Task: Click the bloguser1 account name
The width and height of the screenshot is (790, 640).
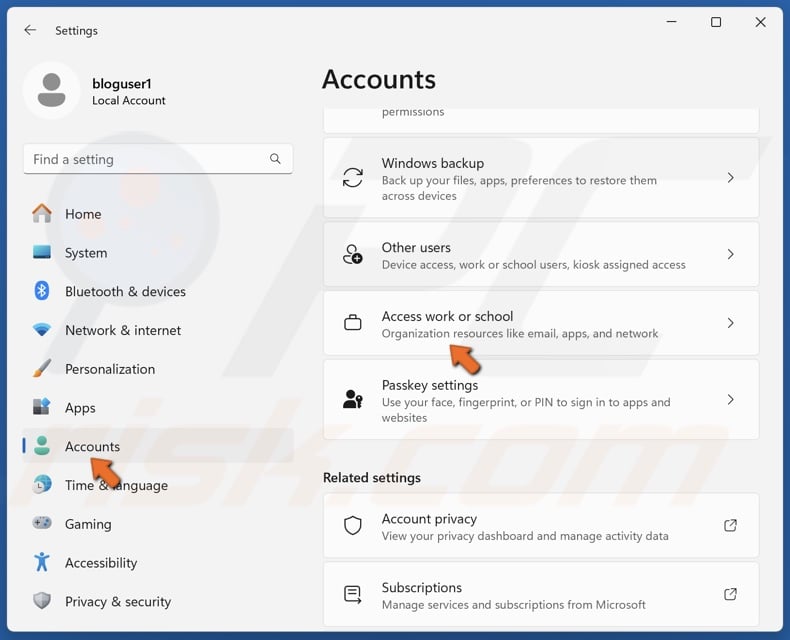Action: coord(122,83)
